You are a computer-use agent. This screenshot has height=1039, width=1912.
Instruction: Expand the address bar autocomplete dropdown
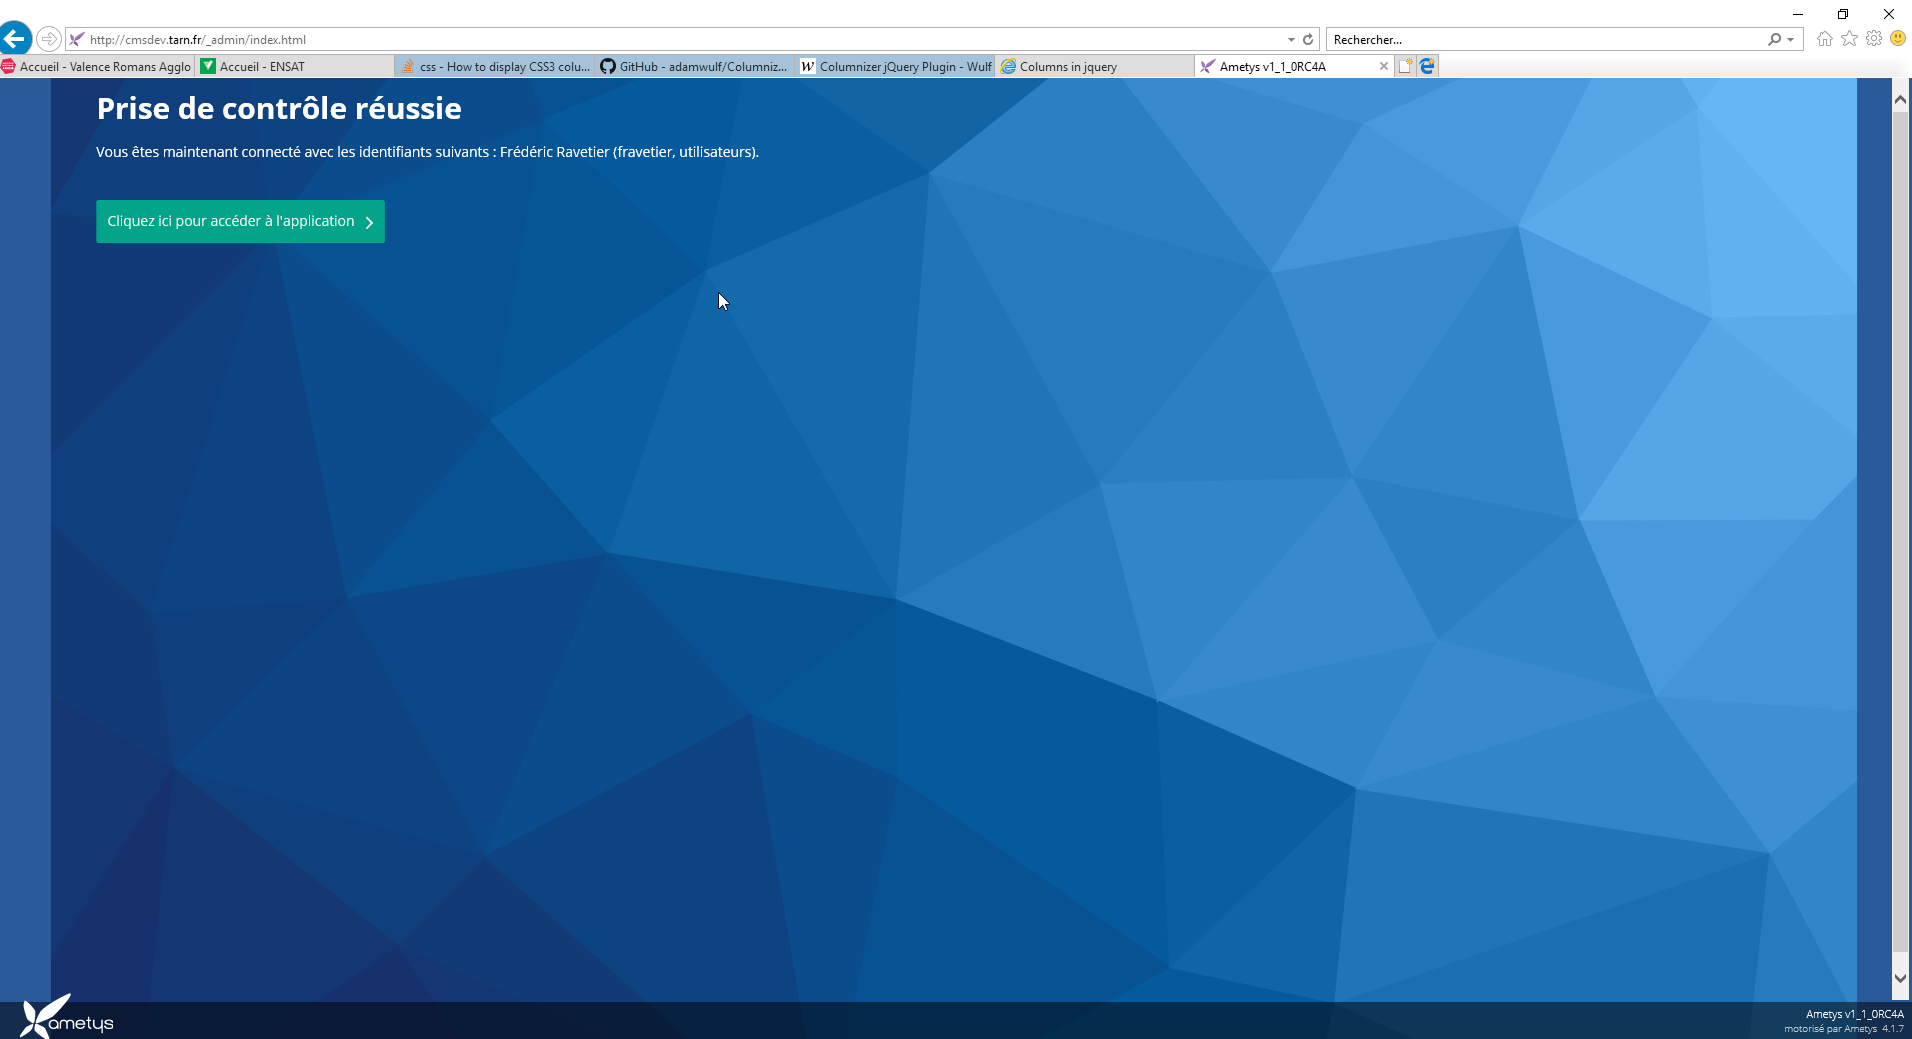(1291, 40)
